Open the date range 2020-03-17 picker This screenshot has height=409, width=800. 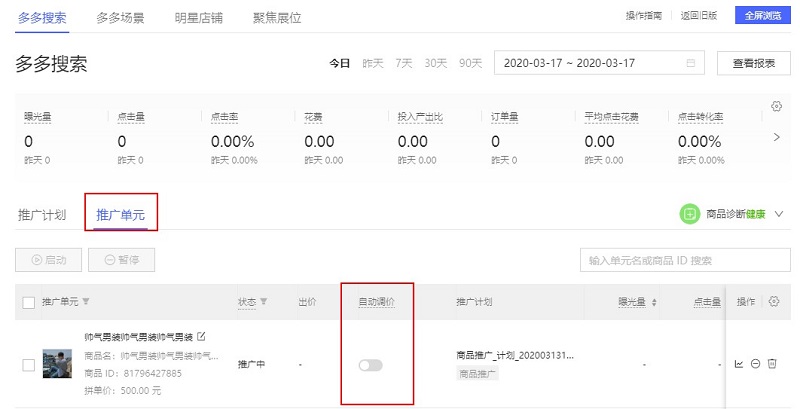tap(599, 63)
